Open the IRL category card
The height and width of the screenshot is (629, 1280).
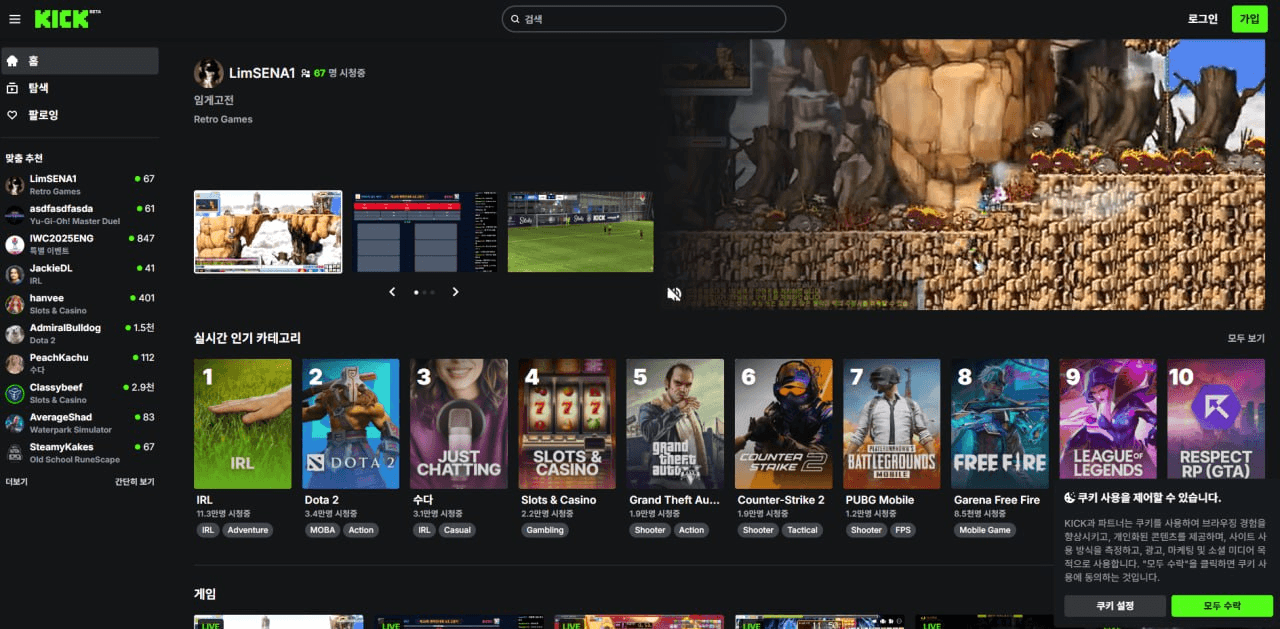[x=243, y=424]
